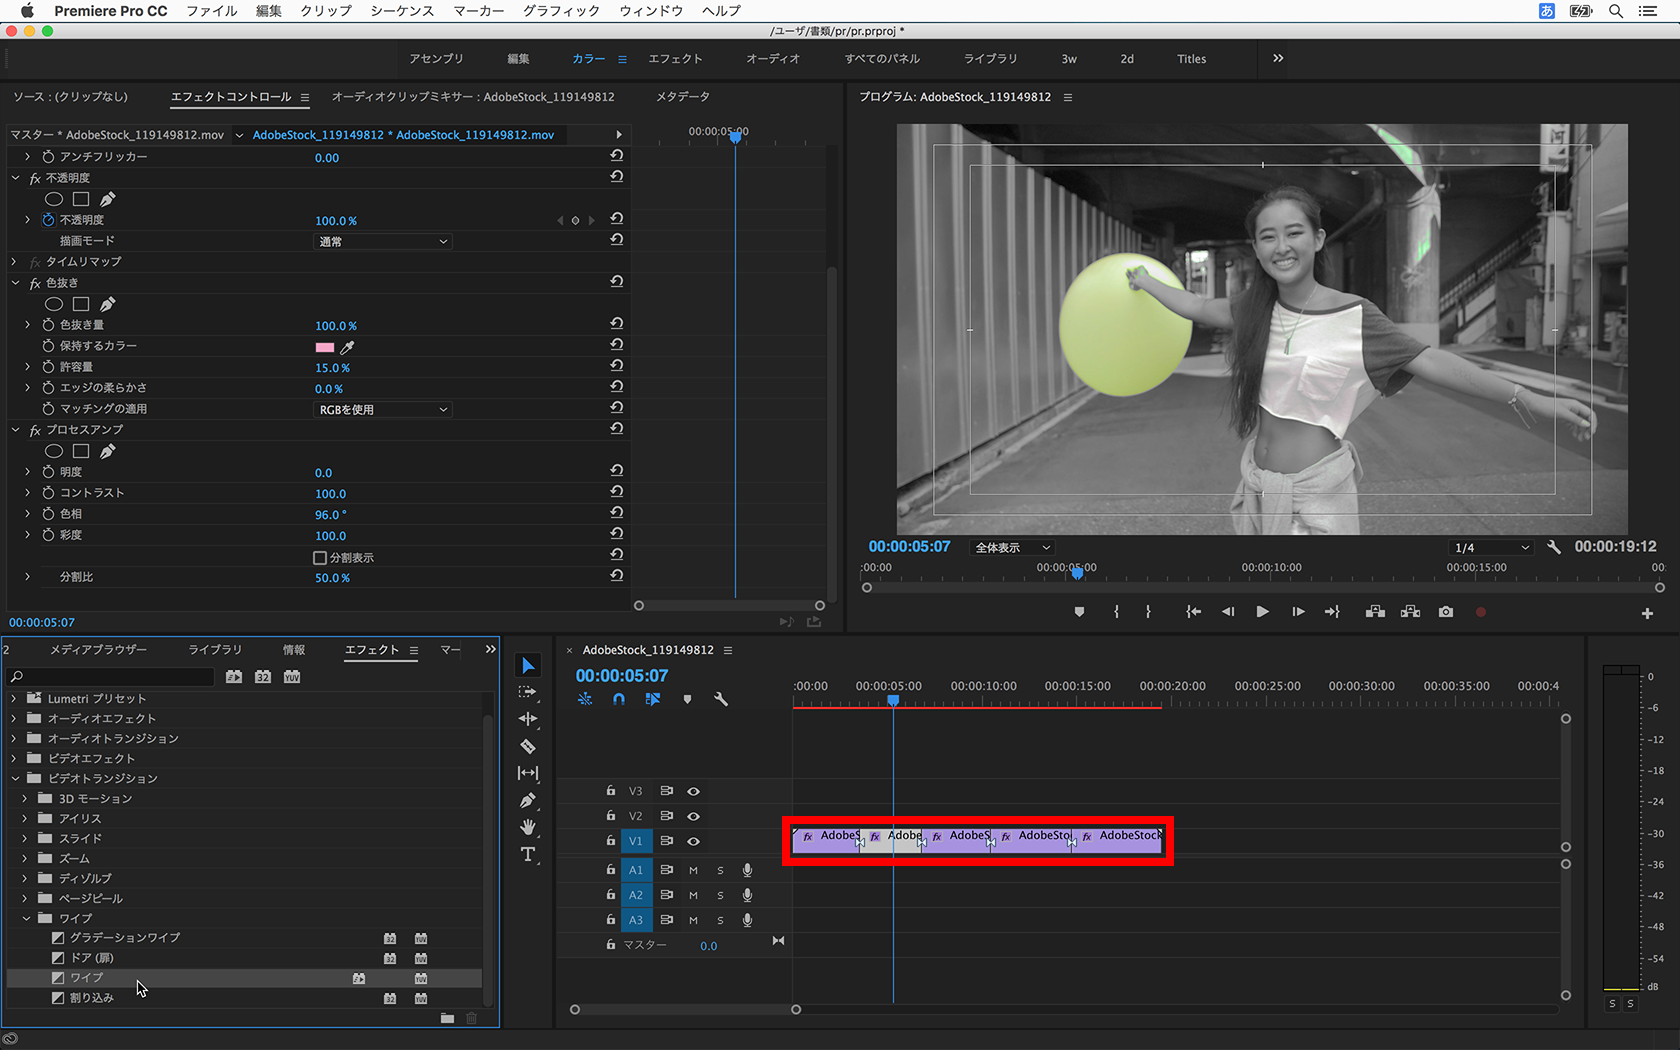Switch to the オーディオ workspace tab
Viewport: 1680px width, 1050px height.
772,59
